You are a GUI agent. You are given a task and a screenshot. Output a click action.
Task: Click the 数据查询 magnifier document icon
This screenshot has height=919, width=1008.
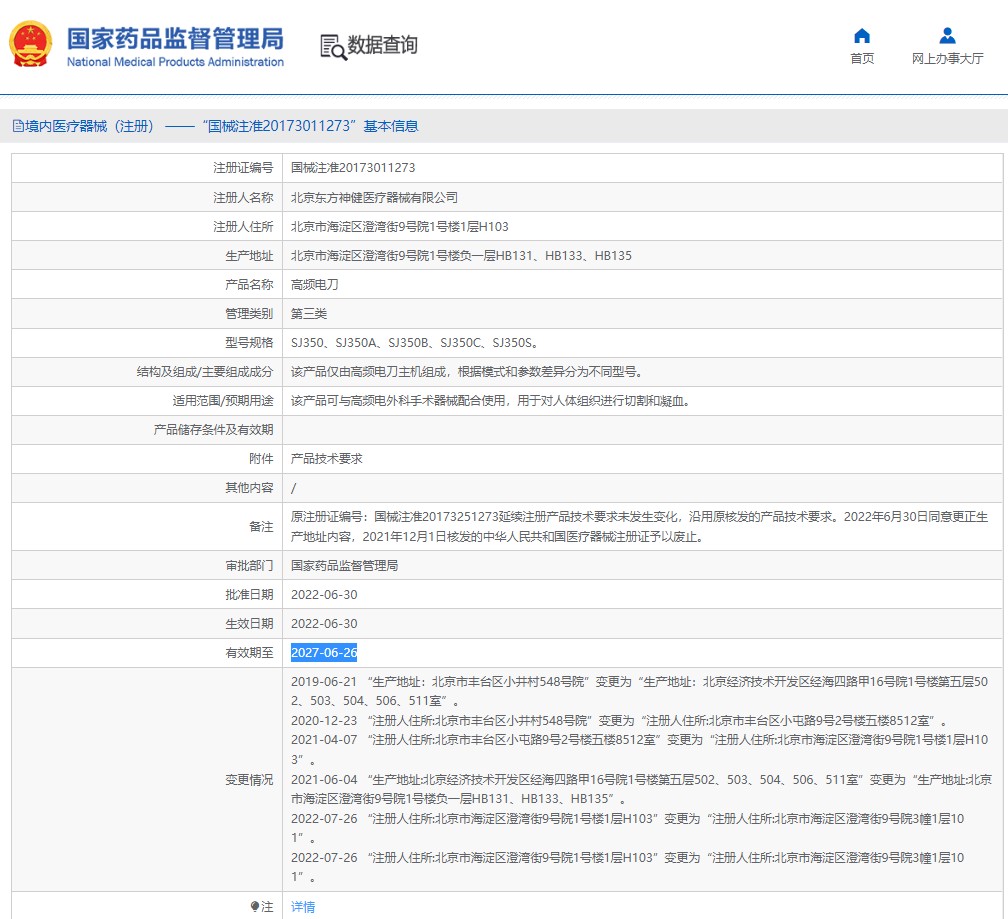pos(333,46)
